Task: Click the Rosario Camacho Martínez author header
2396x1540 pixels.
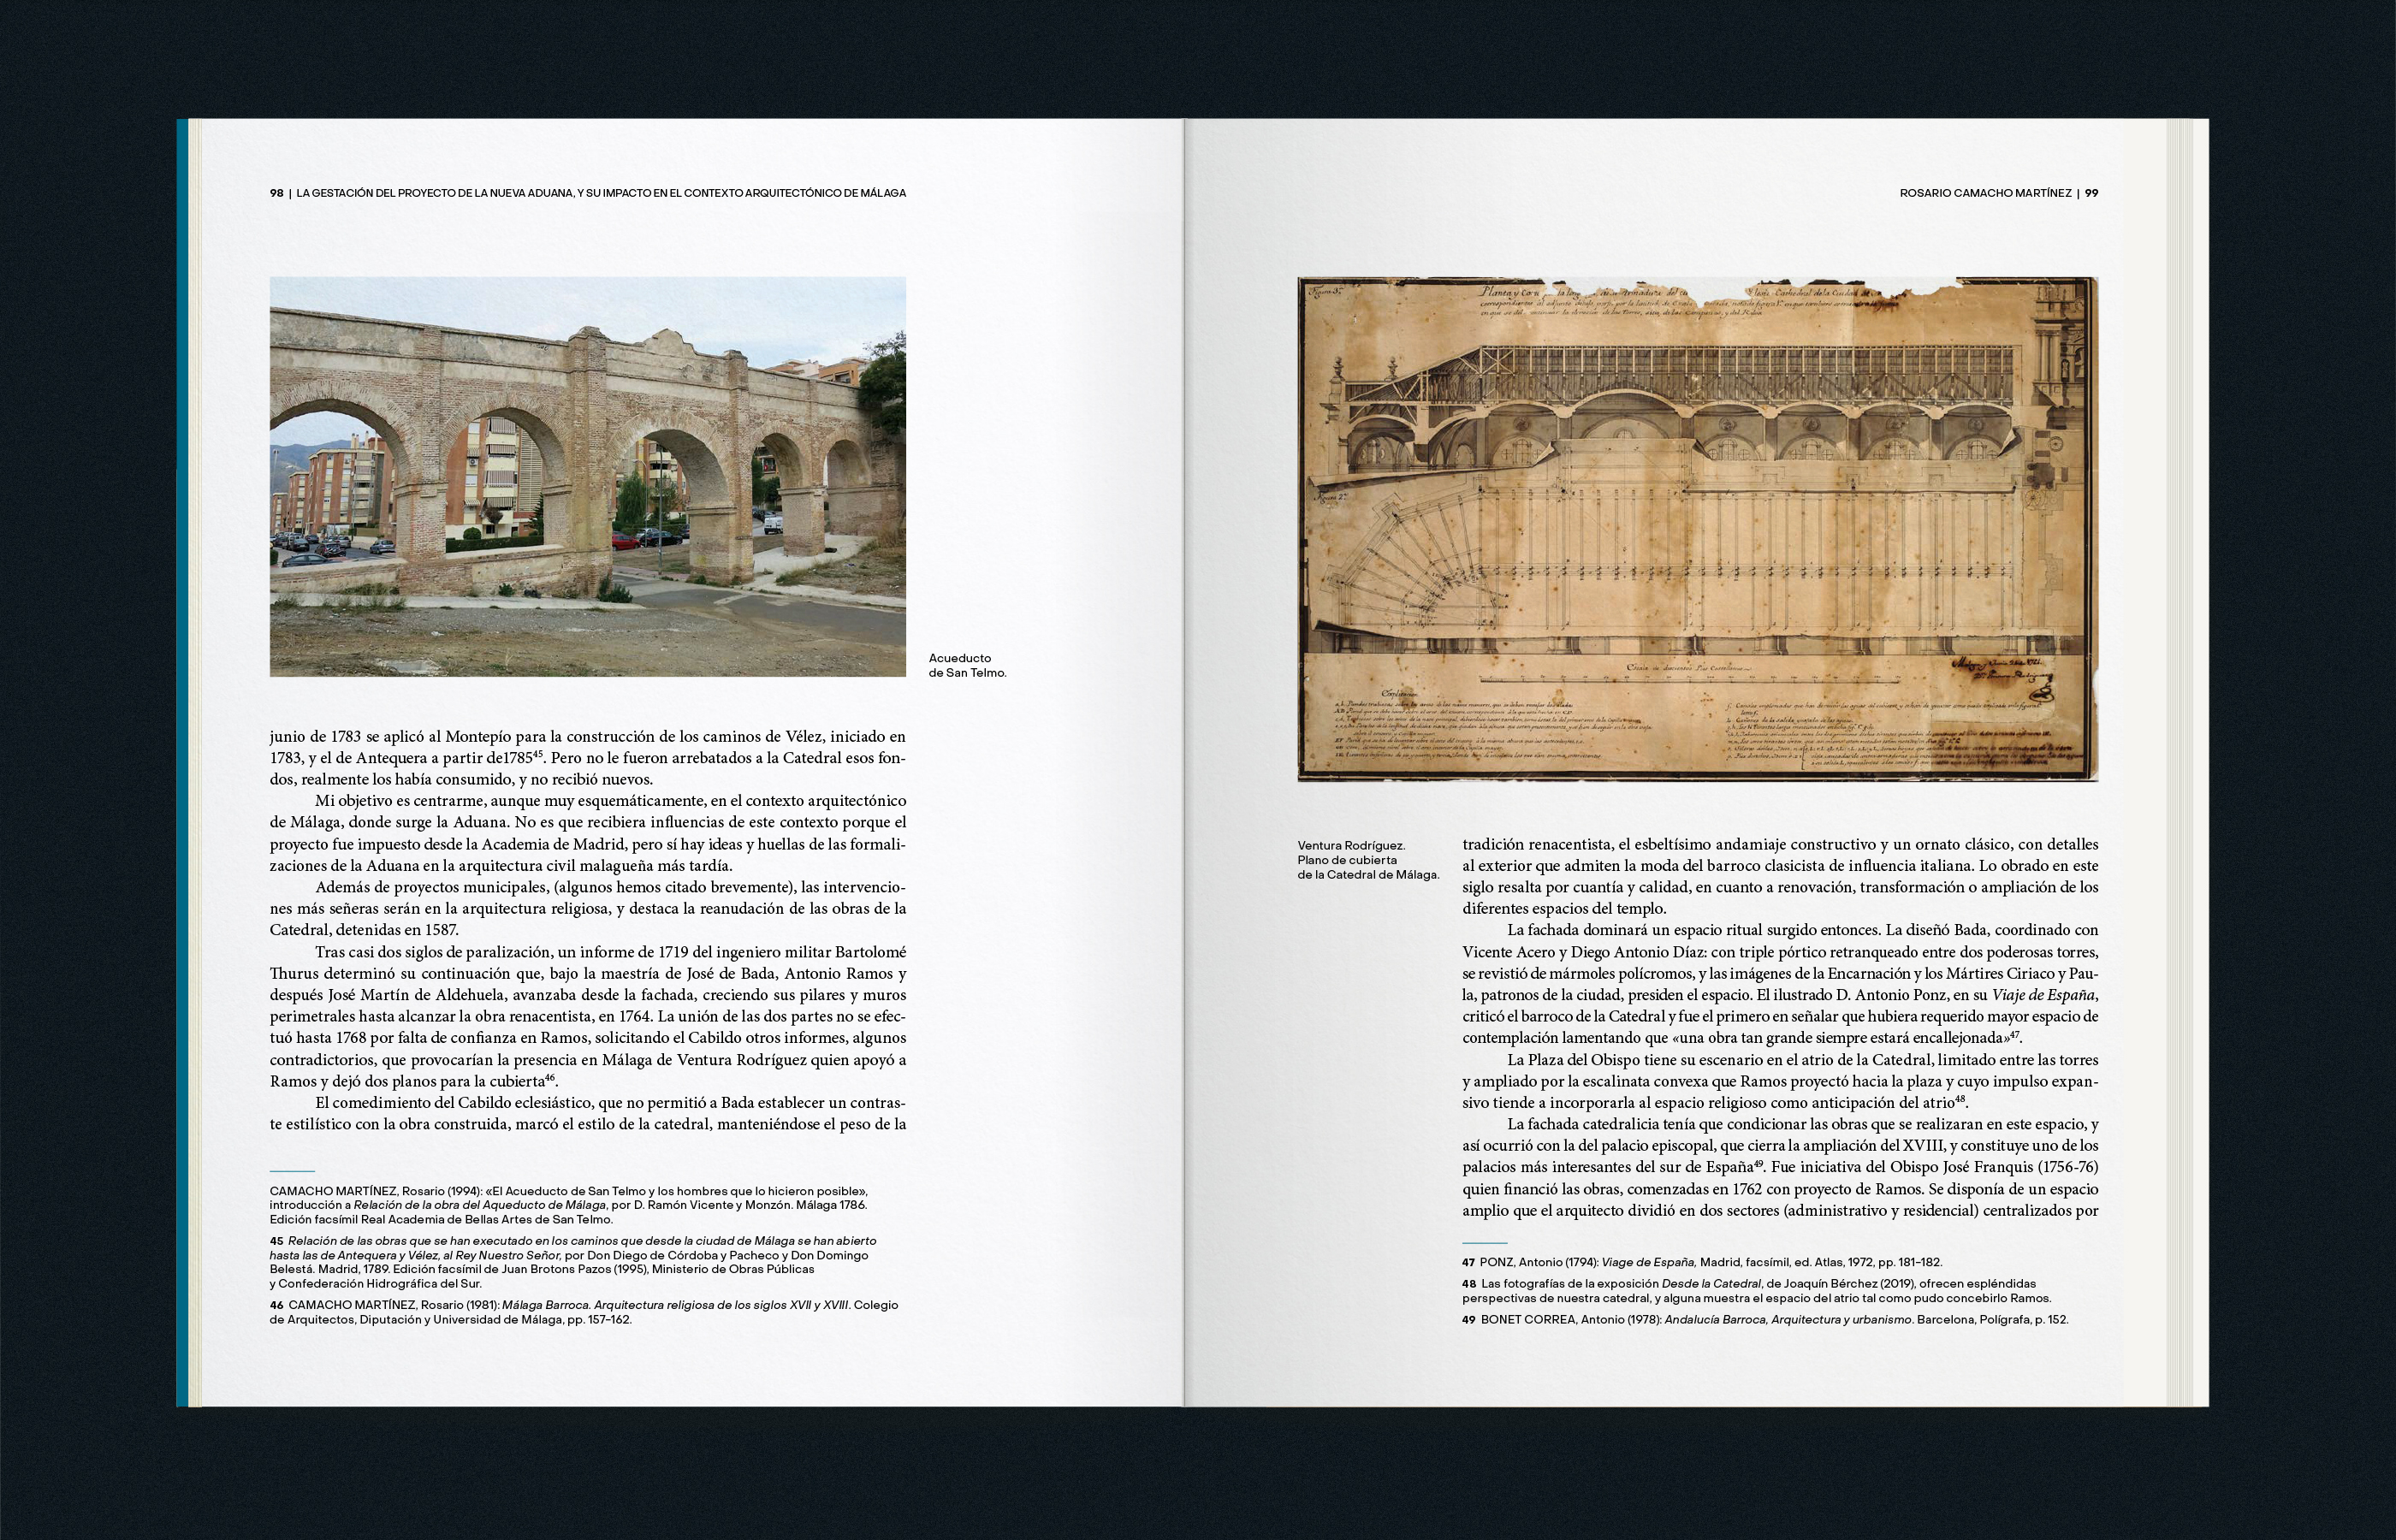Action: tap(1985, 193)
